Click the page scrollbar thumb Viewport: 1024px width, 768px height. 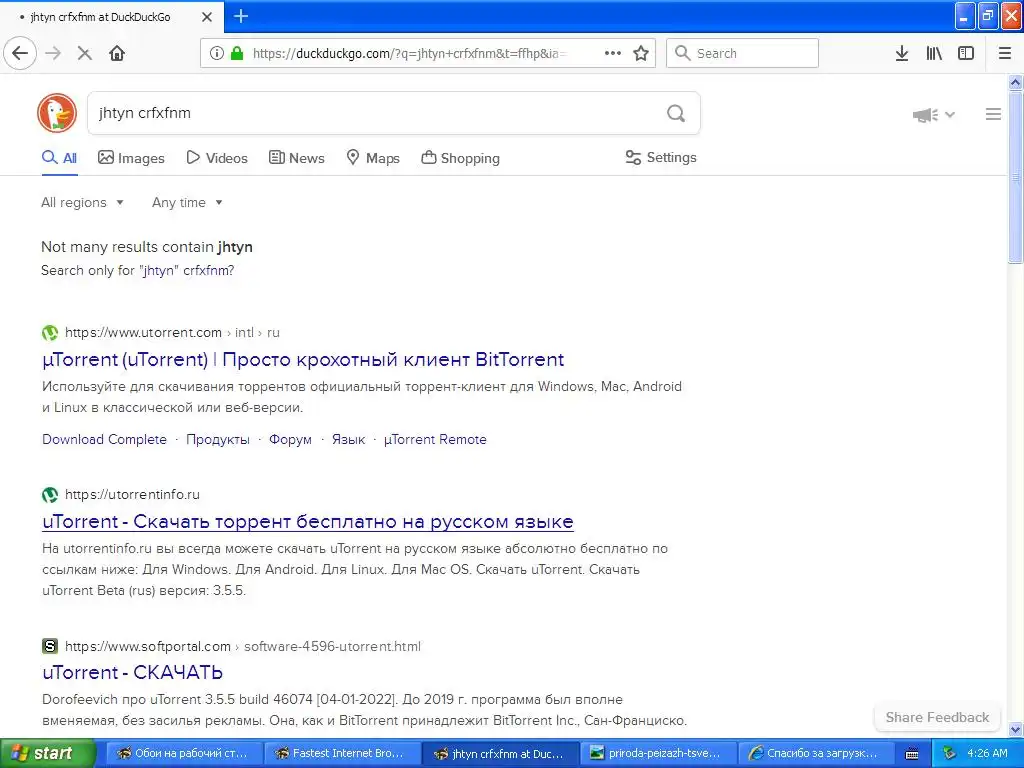pyautogui.click(x=1015, y=177)
